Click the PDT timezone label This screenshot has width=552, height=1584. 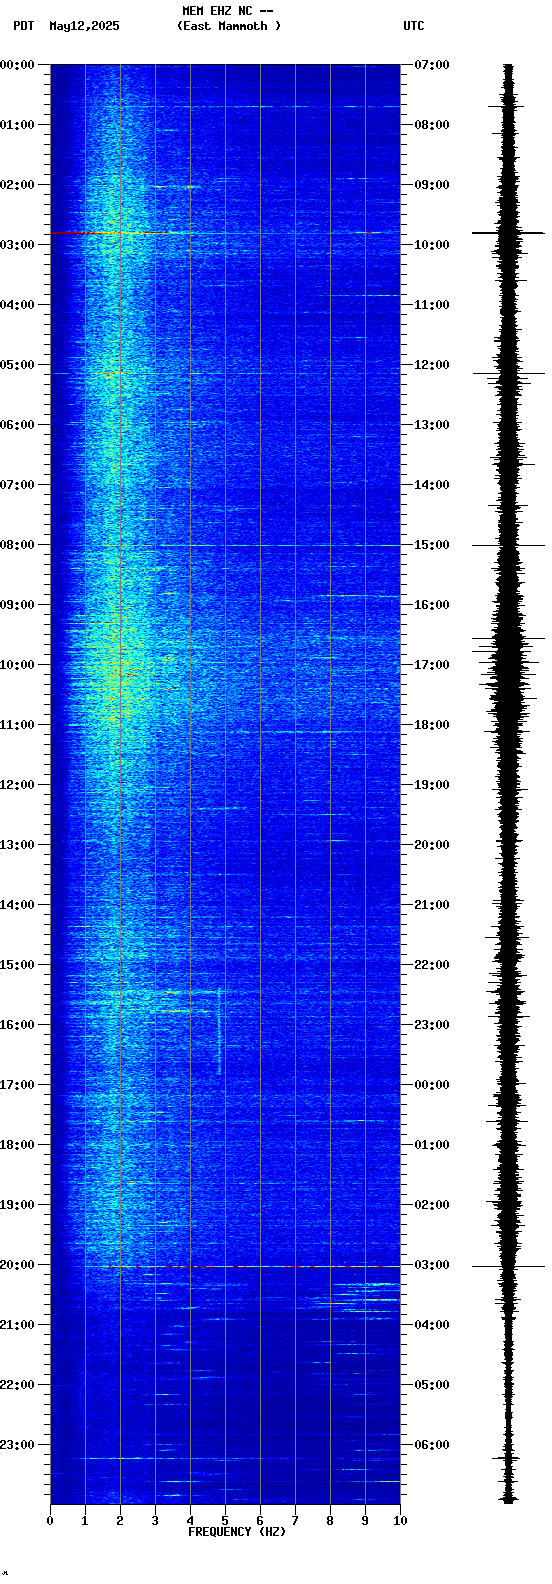[x=23, y=26]
